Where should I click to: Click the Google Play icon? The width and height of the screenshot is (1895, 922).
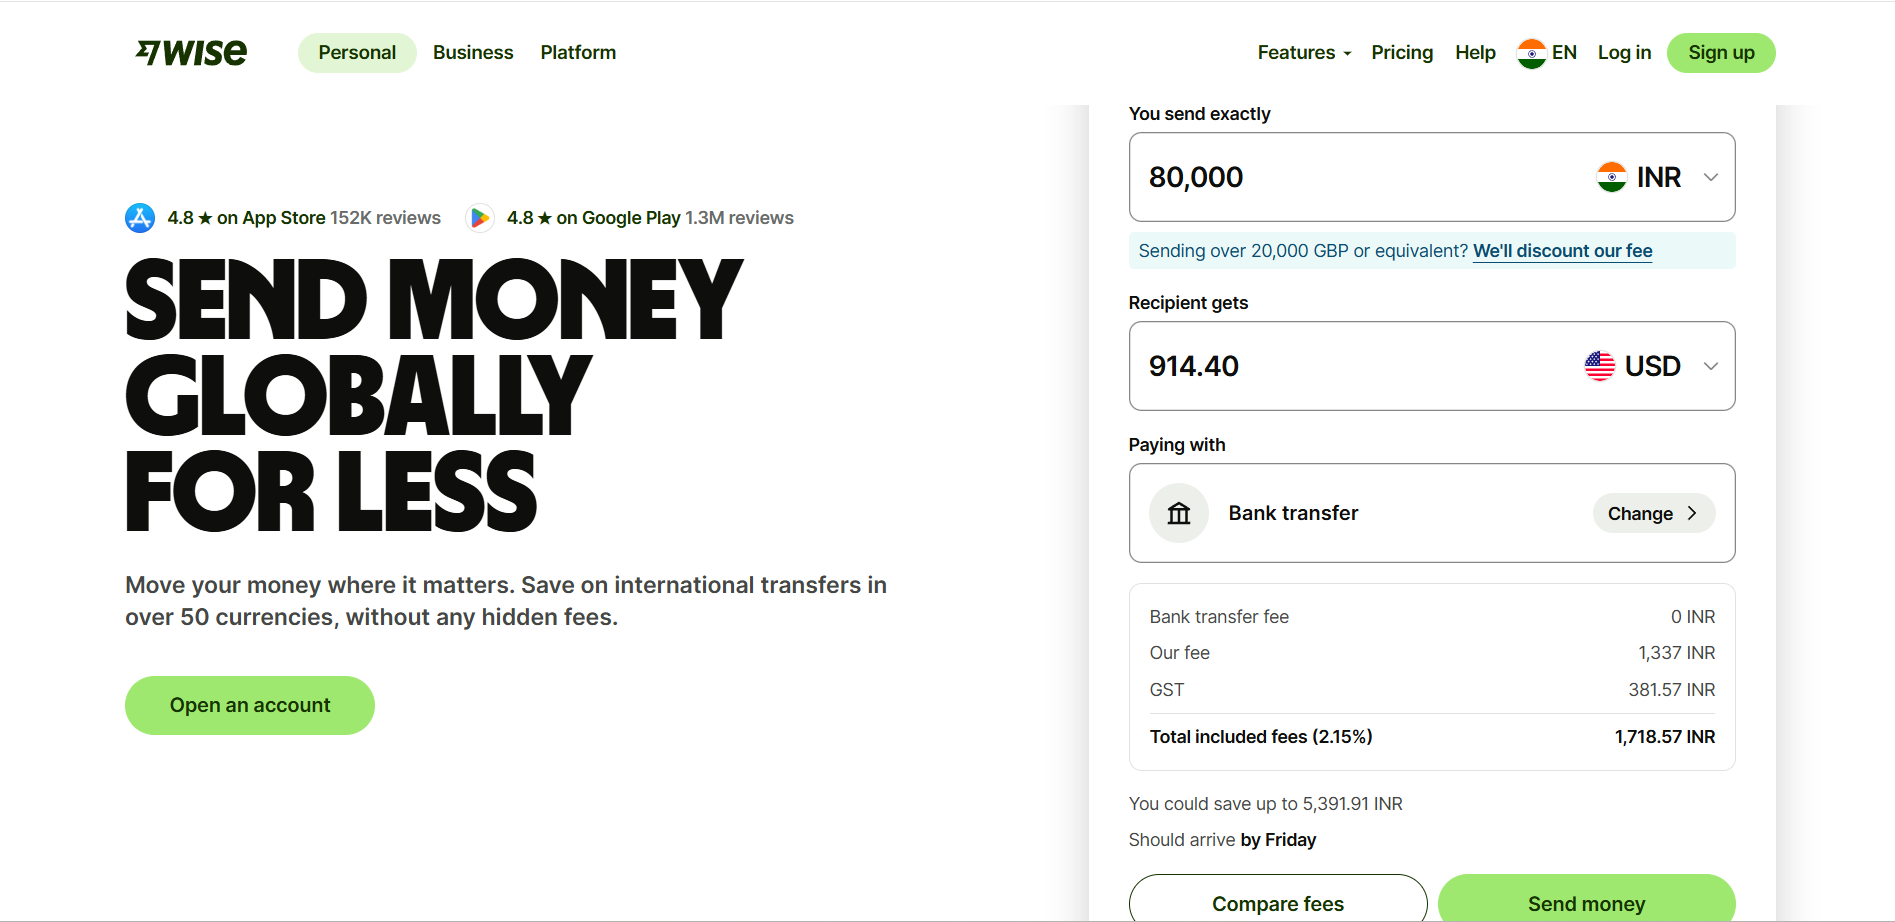click(x=480, y=218)
